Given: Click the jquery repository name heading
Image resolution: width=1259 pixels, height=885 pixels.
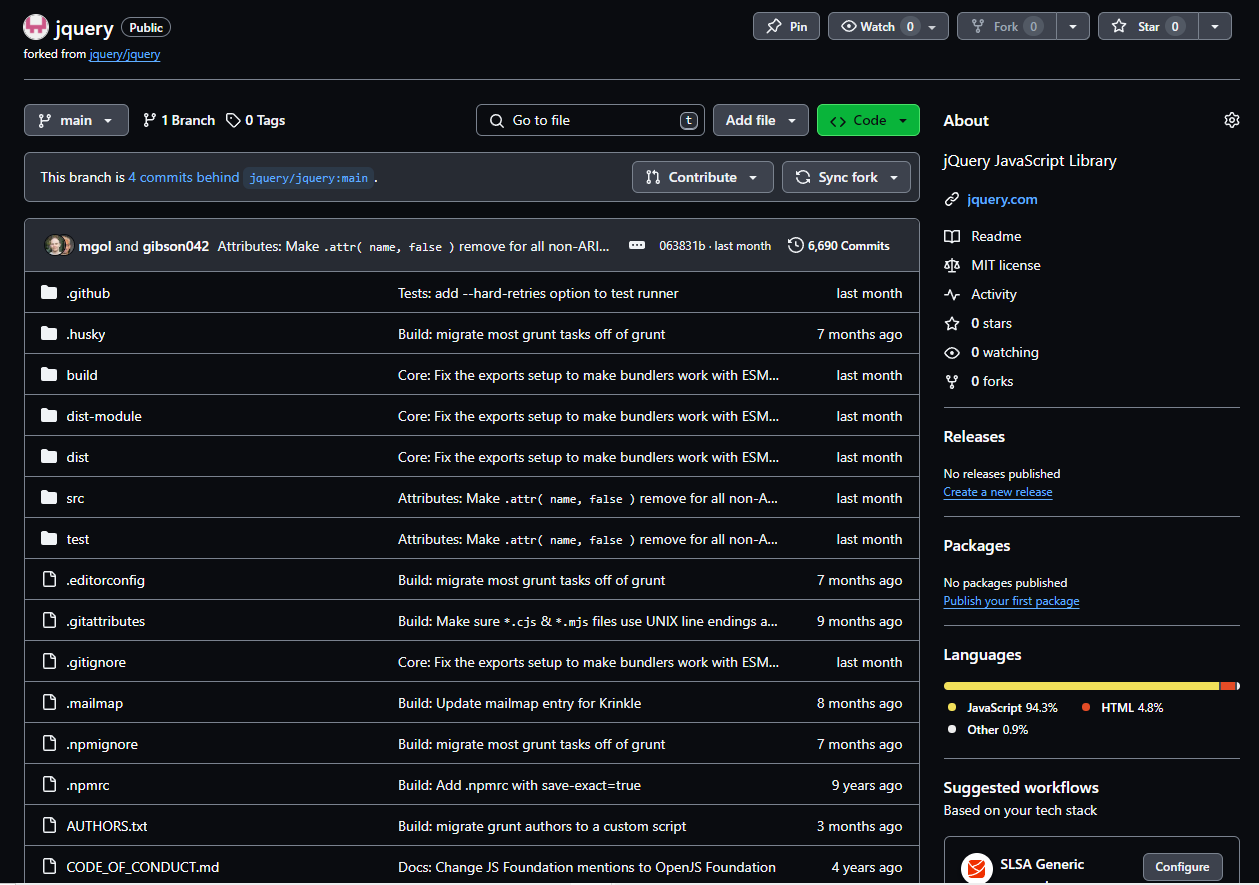Looking at the screenshot, I should pos(84,28).
